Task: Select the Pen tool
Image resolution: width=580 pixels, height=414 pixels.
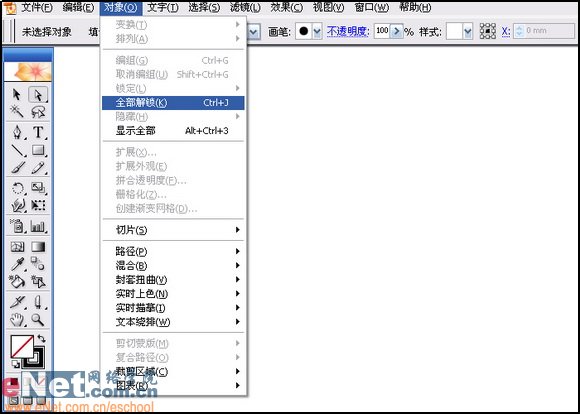Action: click(x=17, y=132)
